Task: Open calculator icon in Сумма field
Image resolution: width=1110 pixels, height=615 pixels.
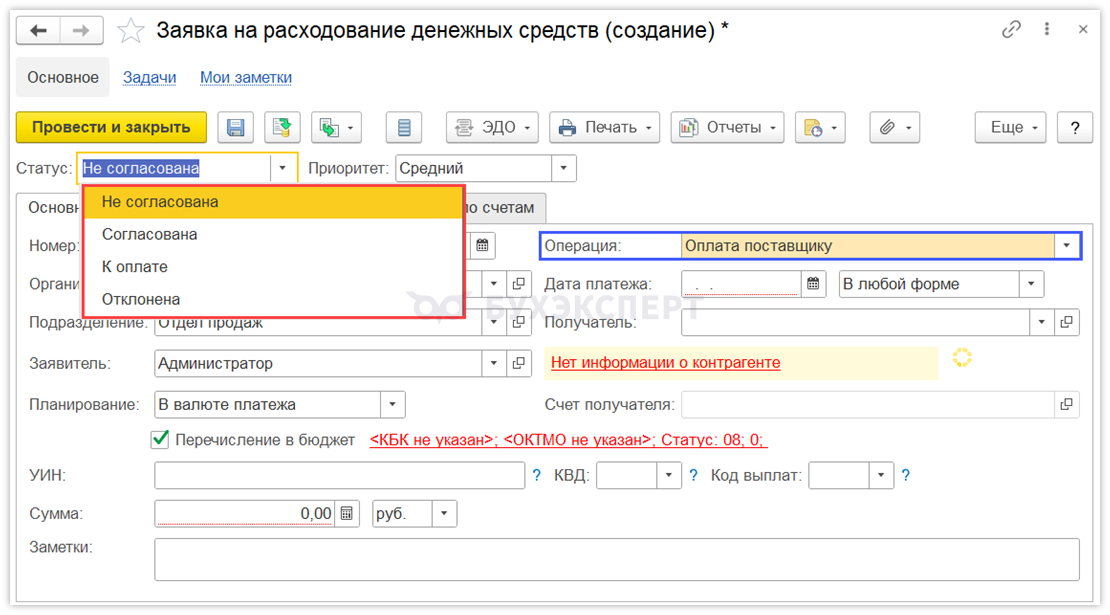Action: click(x=347, y=513)
